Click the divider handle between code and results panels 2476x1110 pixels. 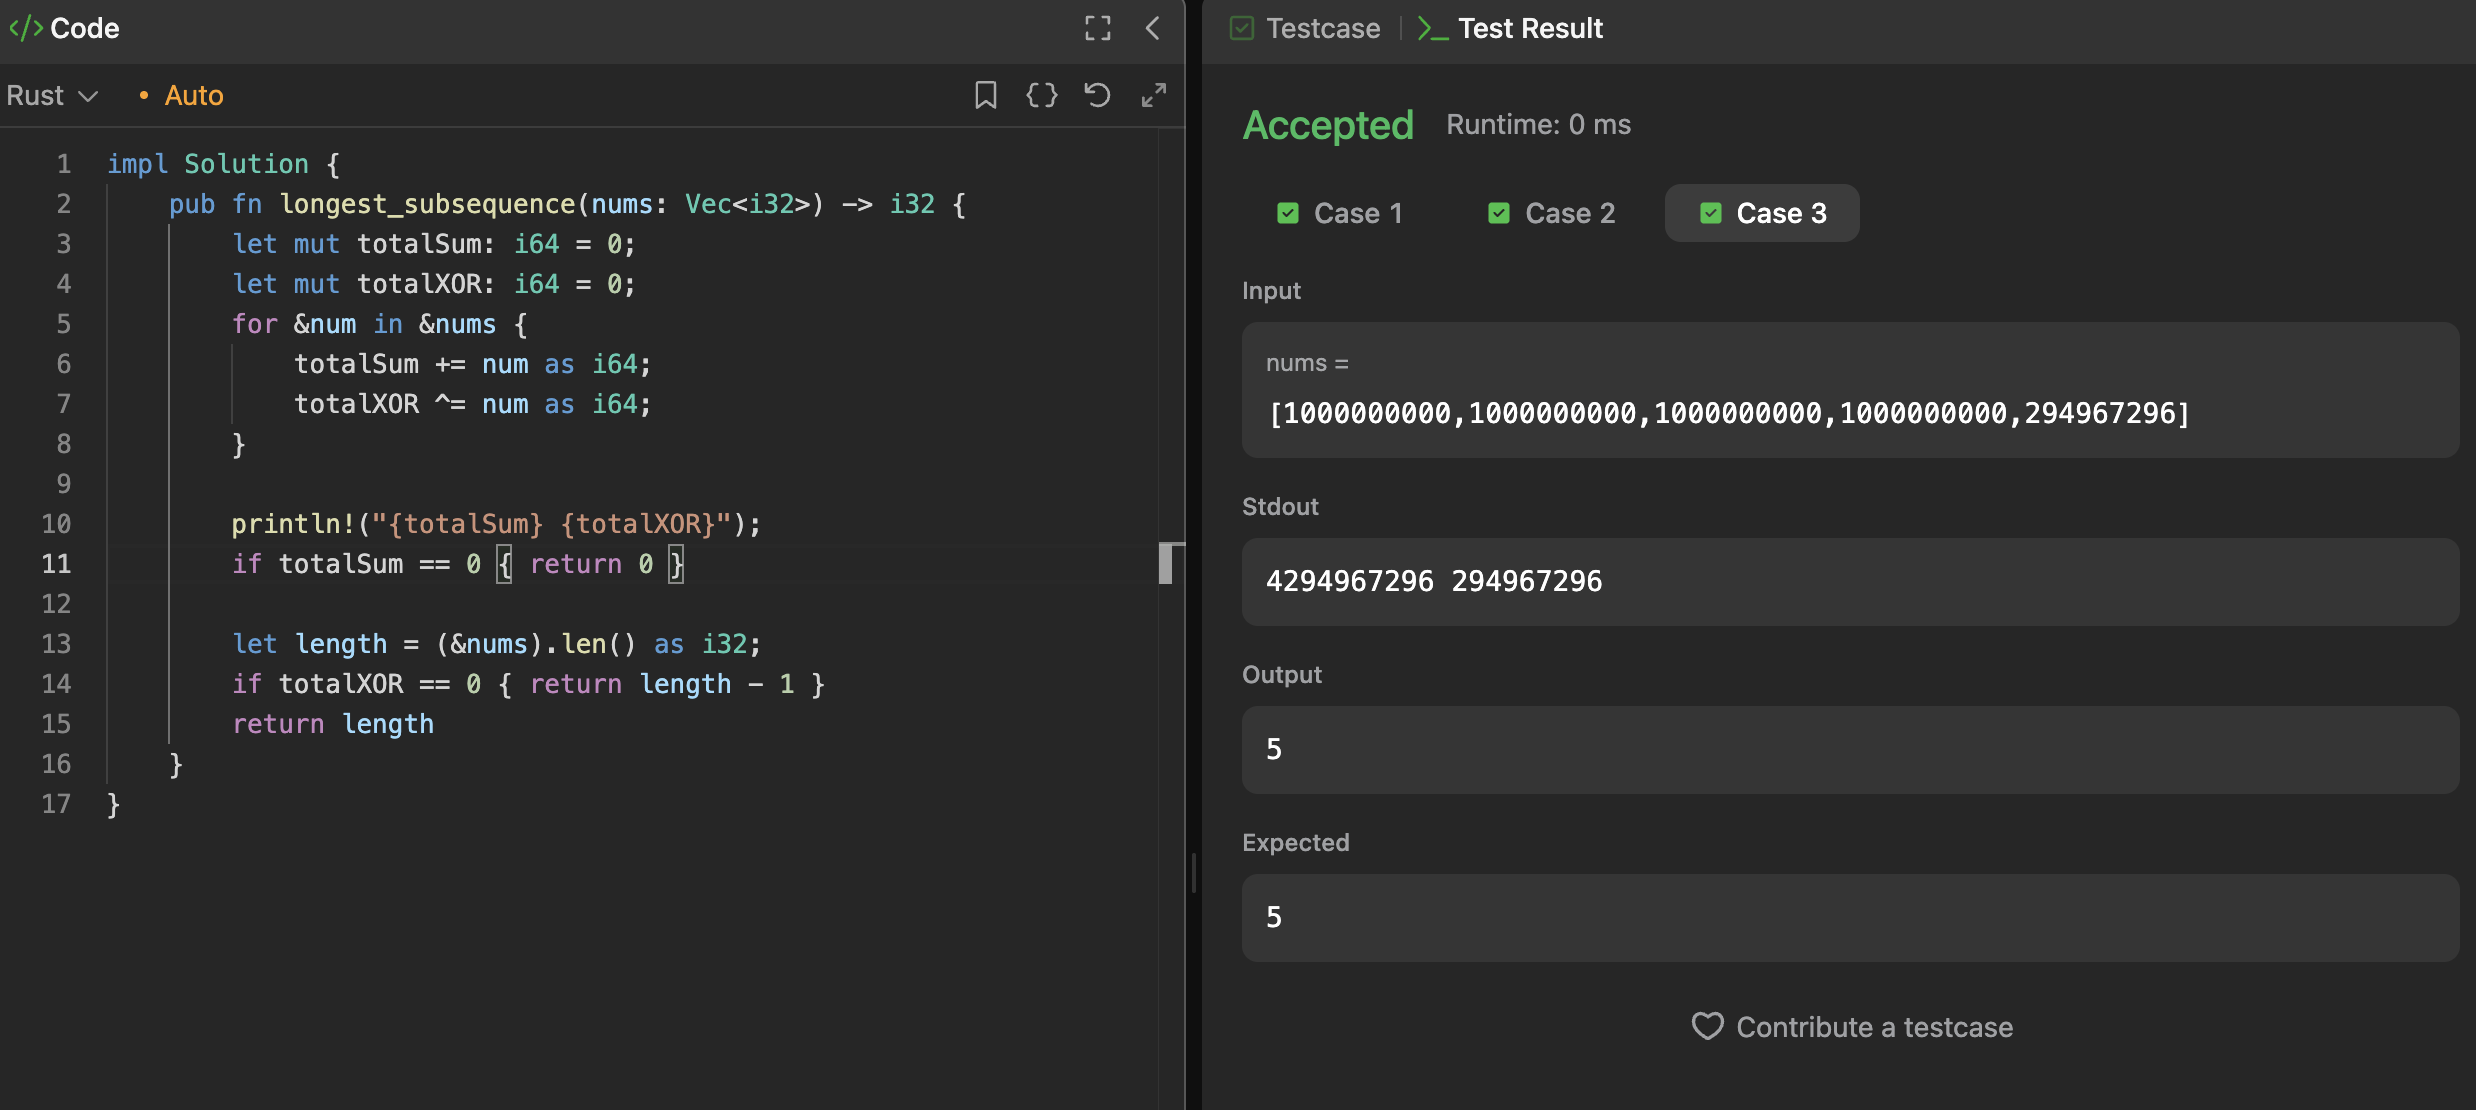point(1193,873)
